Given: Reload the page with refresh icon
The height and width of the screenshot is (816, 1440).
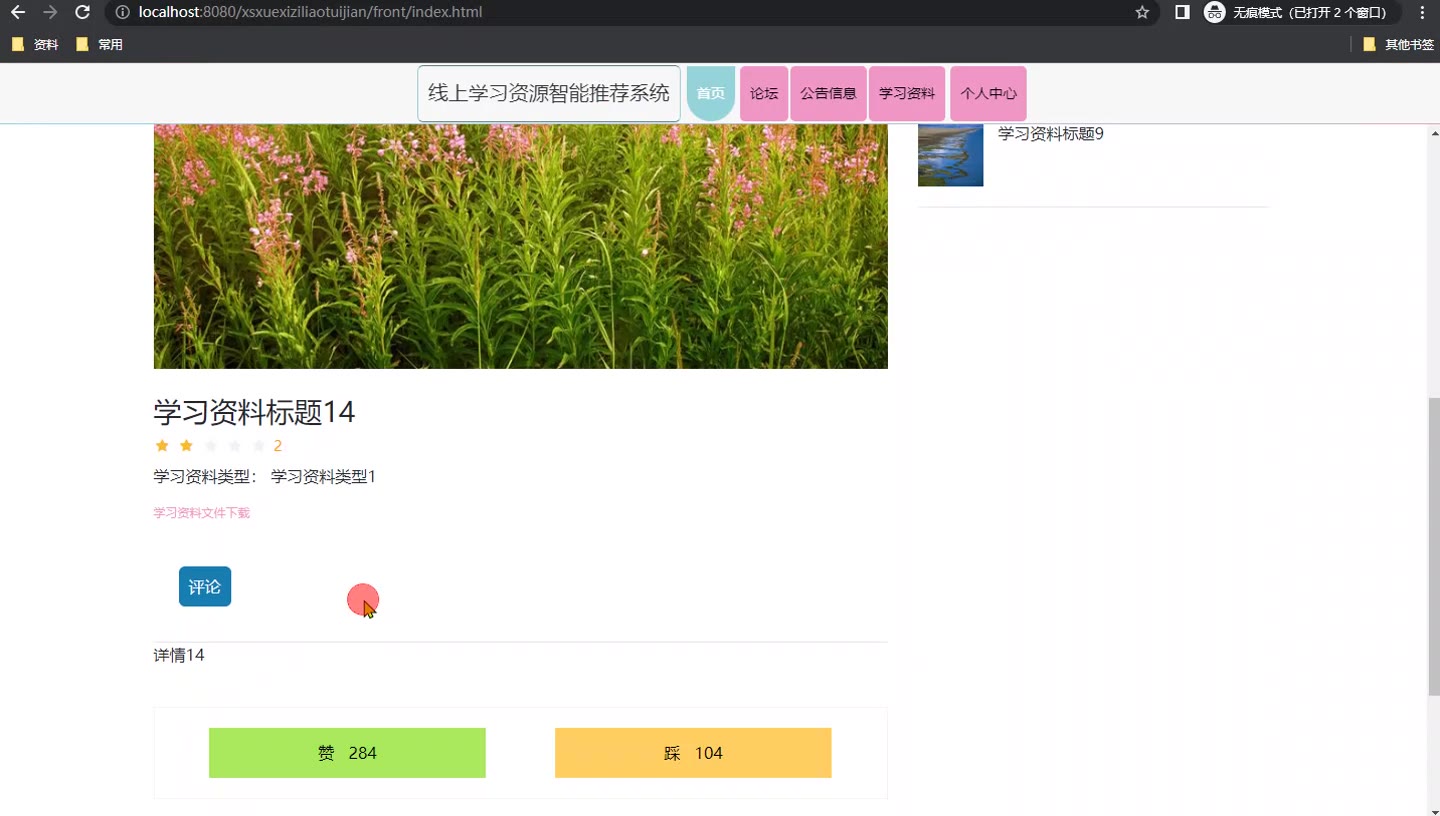Looking at the screenshot, I should [x=83, y=12].
